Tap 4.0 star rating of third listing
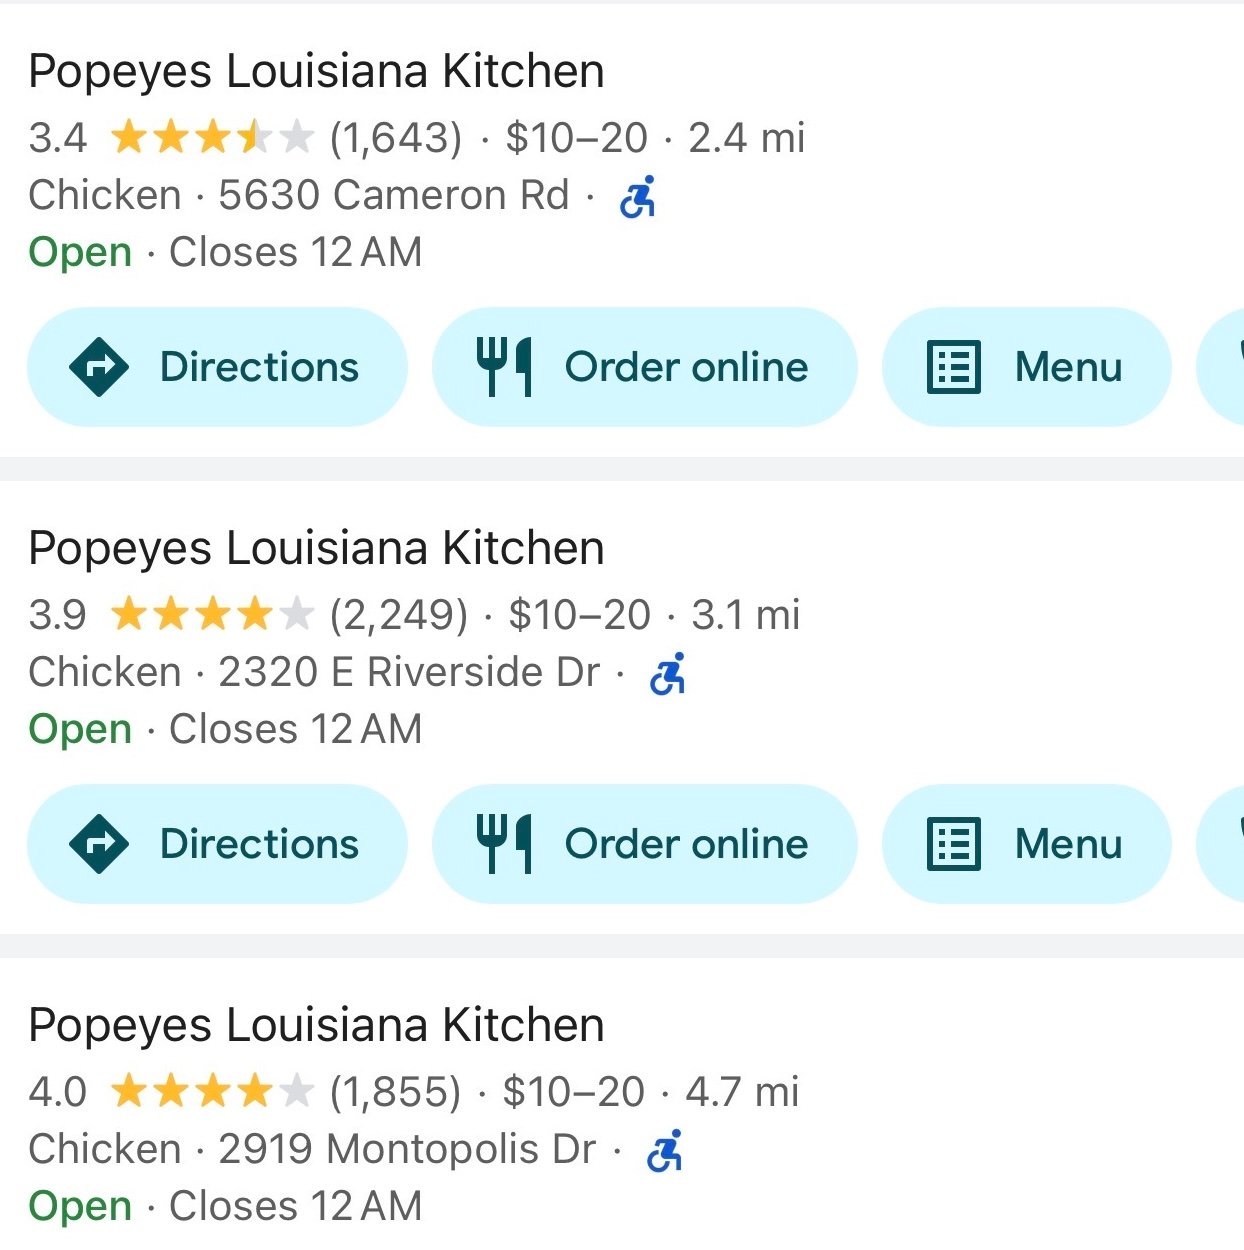Screen dimensions: 1244x1250 (212, 1092)
